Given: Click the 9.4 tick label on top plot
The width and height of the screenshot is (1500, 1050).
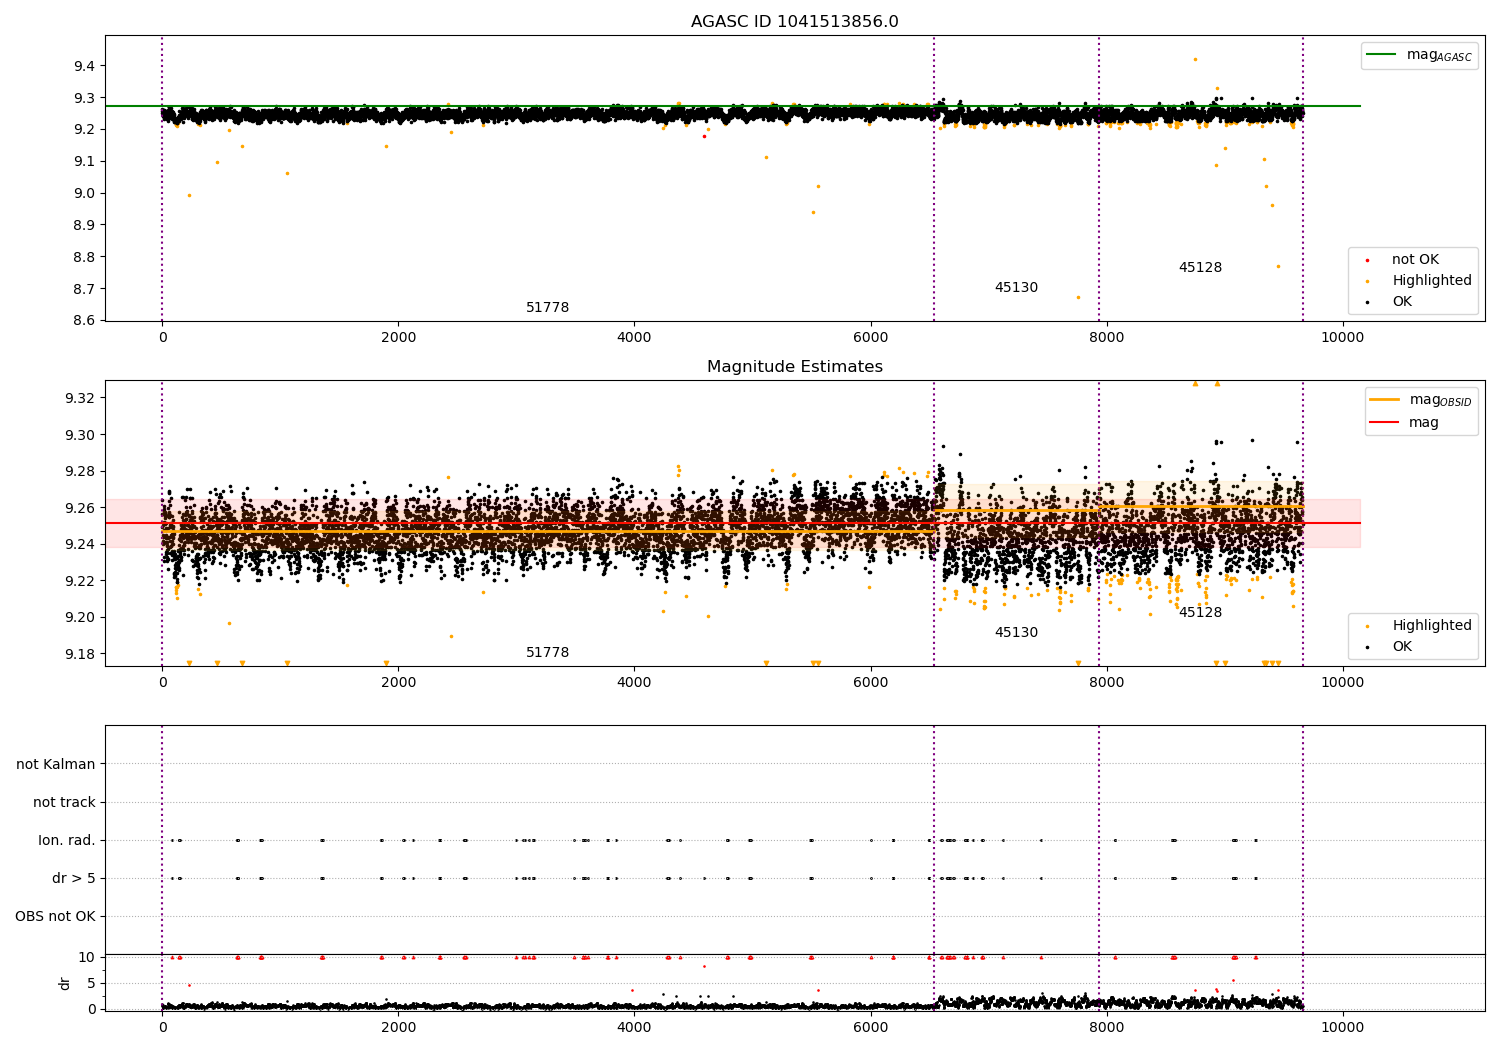Looking at the screenshot, I should coord(84,66).
